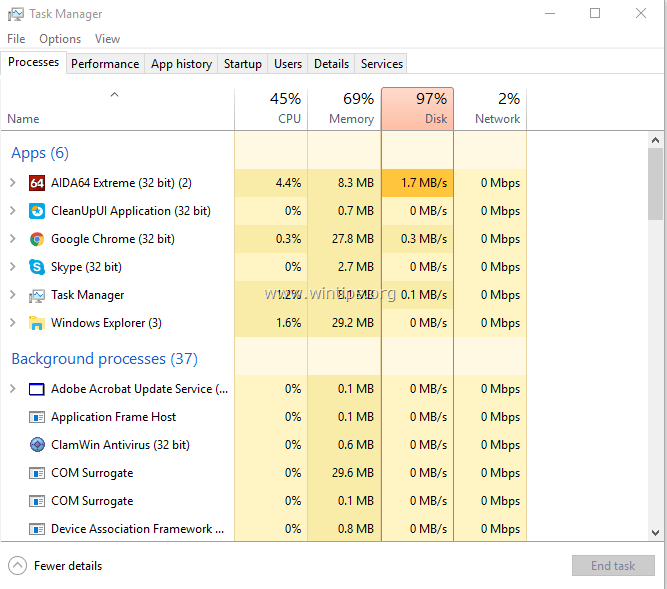Switch to the Performance tab
The width and height of the screenshot is (667, 589).
[105, 64]
